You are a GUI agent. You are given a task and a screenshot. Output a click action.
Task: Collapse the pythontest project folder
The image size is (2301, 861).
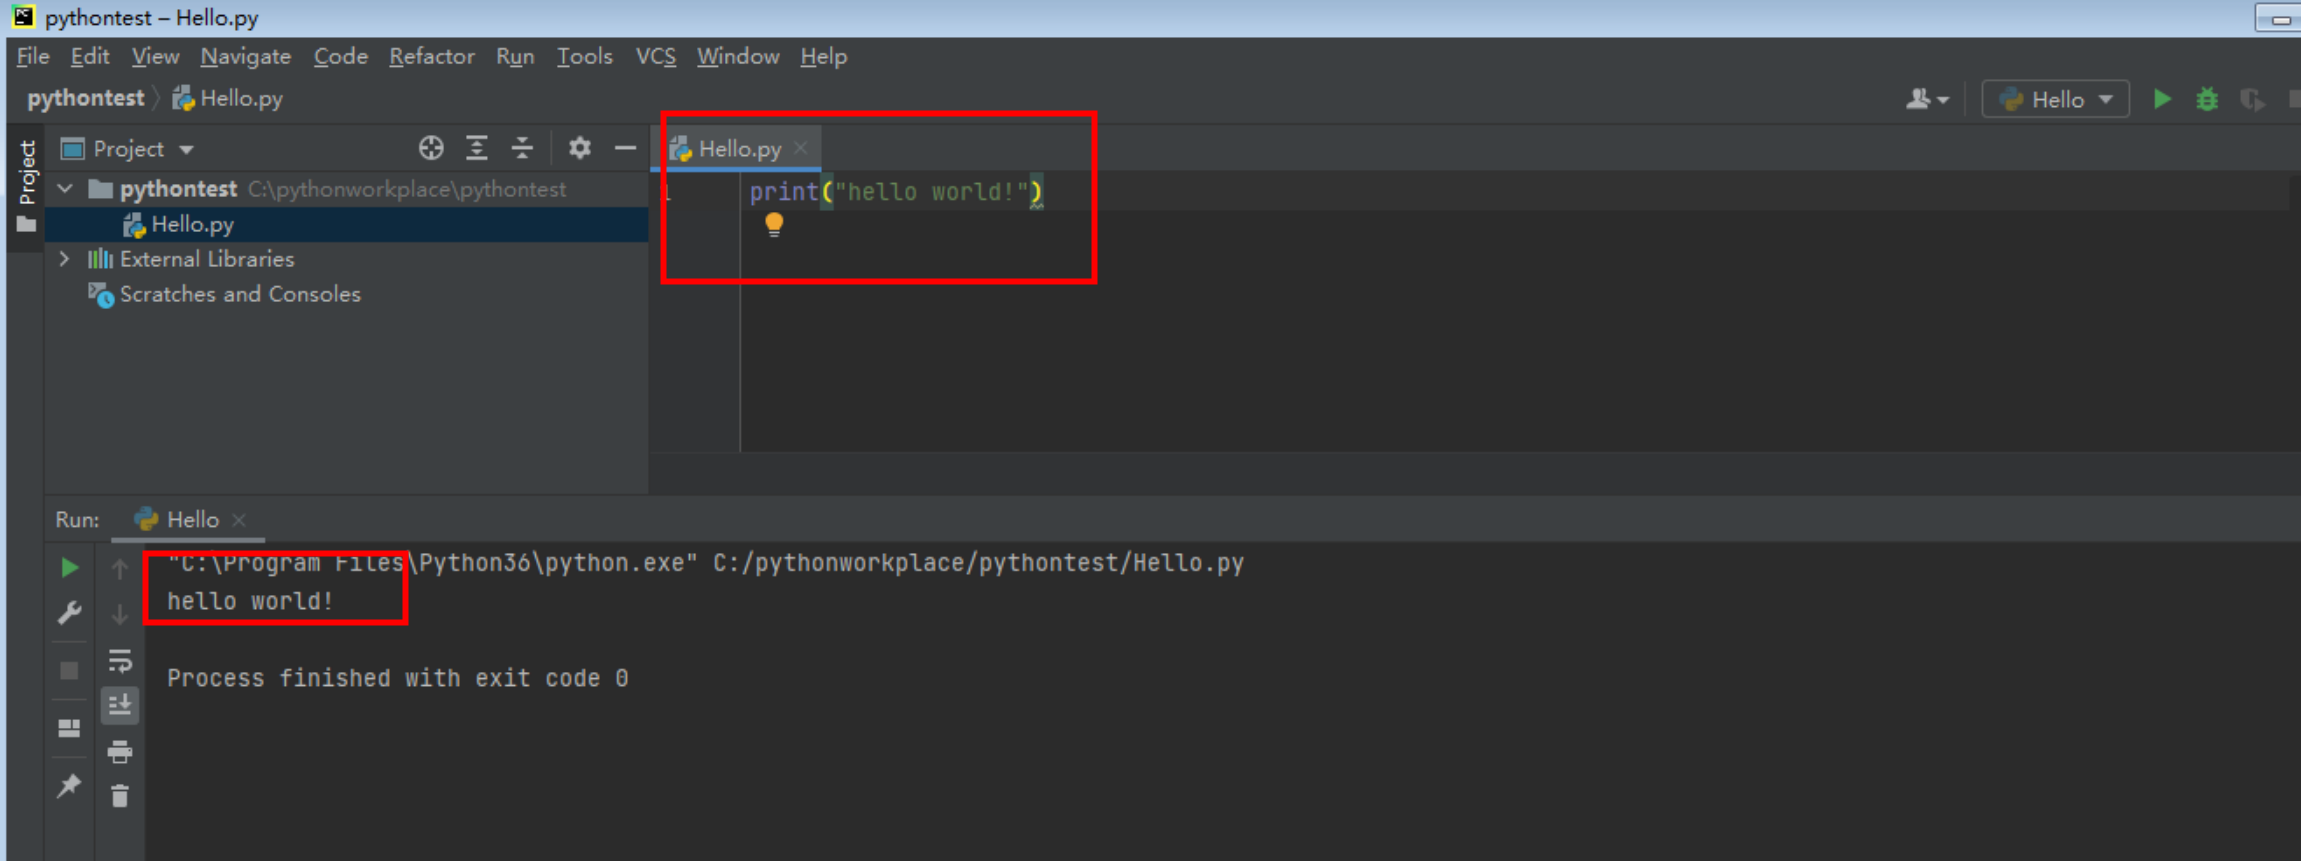(x=65, y=189)
